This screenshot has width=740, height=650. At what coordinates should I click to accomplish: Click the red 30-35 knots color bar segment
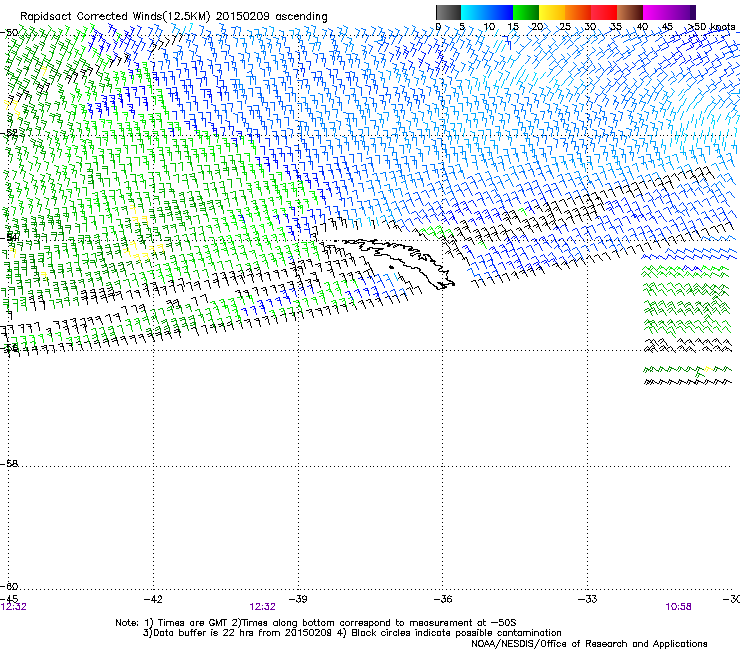click(x=604, y=12)
